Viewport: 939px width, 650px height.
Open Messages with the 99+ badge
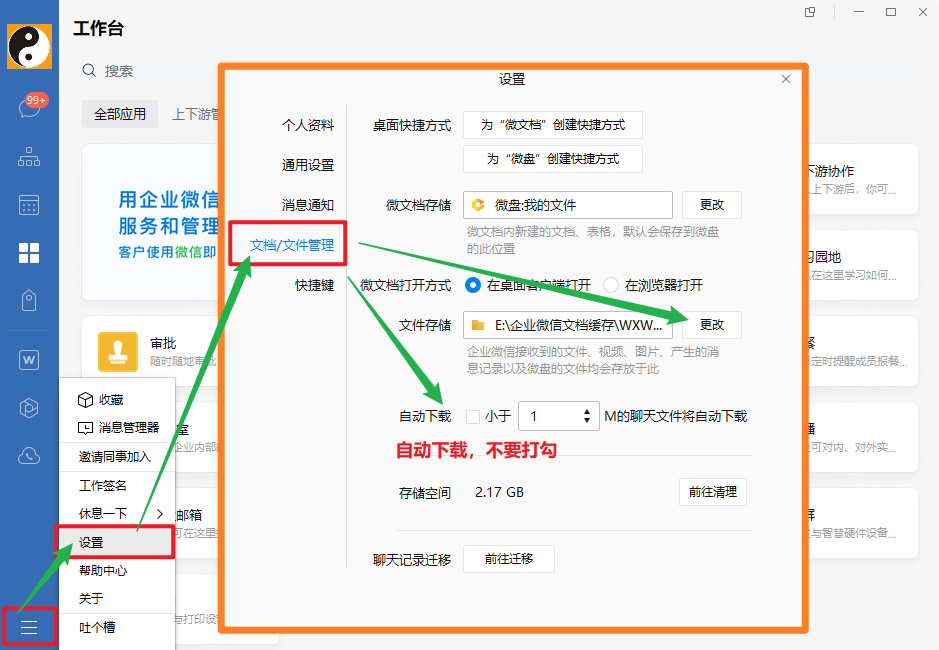point(30,108)
